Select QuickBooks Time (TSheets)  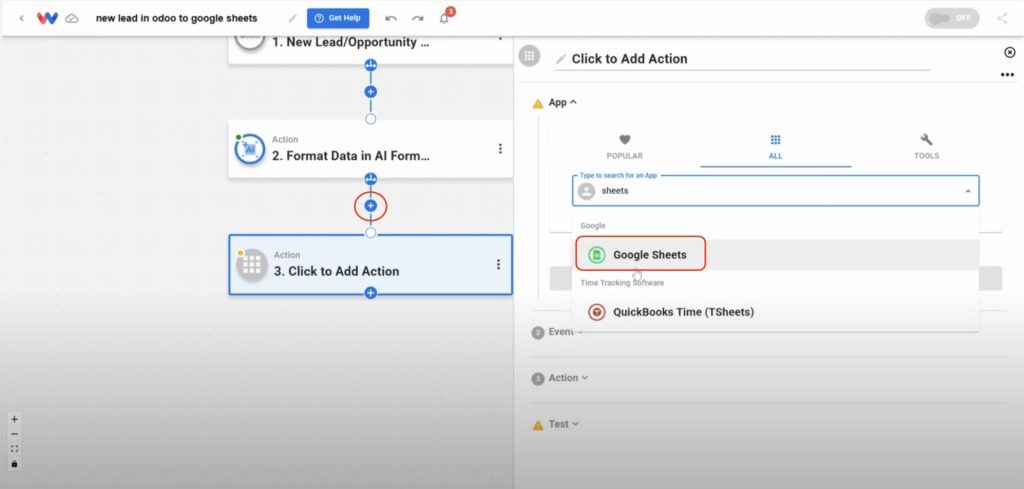(775, 312)
